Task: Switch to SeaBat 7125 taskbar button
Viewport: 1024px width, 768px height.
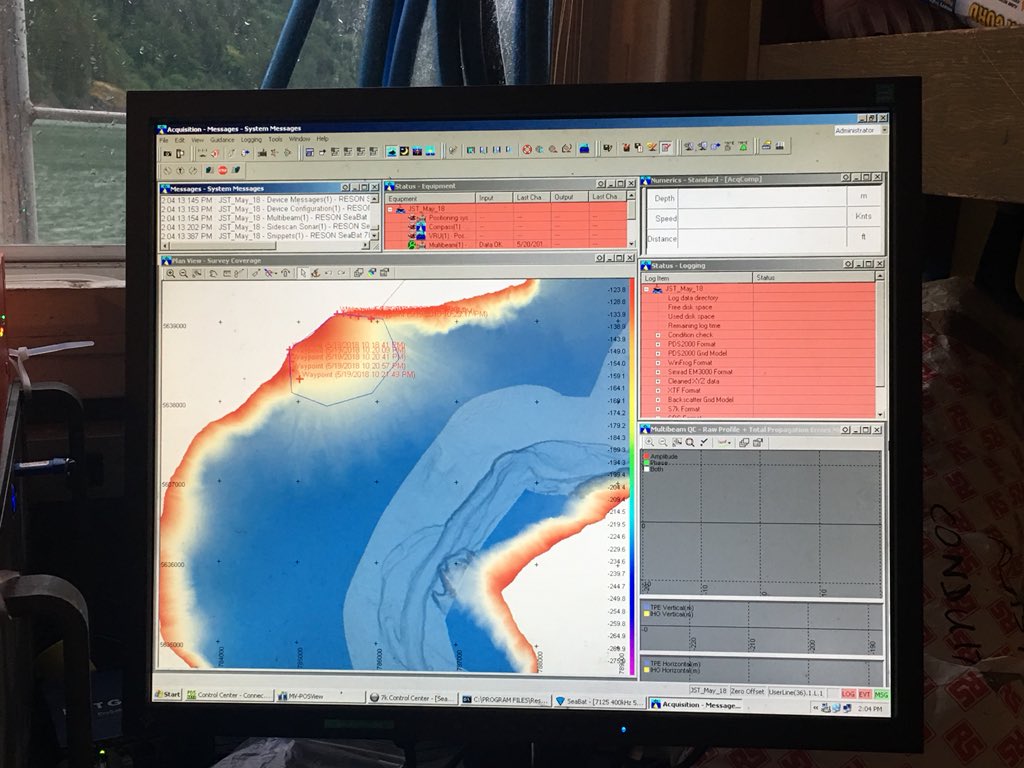Action: 600,702
